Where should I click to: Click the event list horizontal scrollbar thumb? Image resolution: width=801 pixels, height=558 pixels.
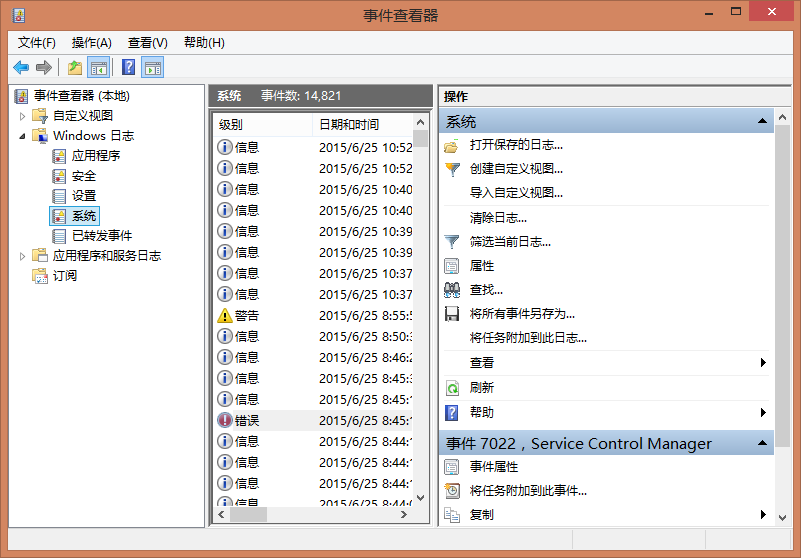pos(248,515)
